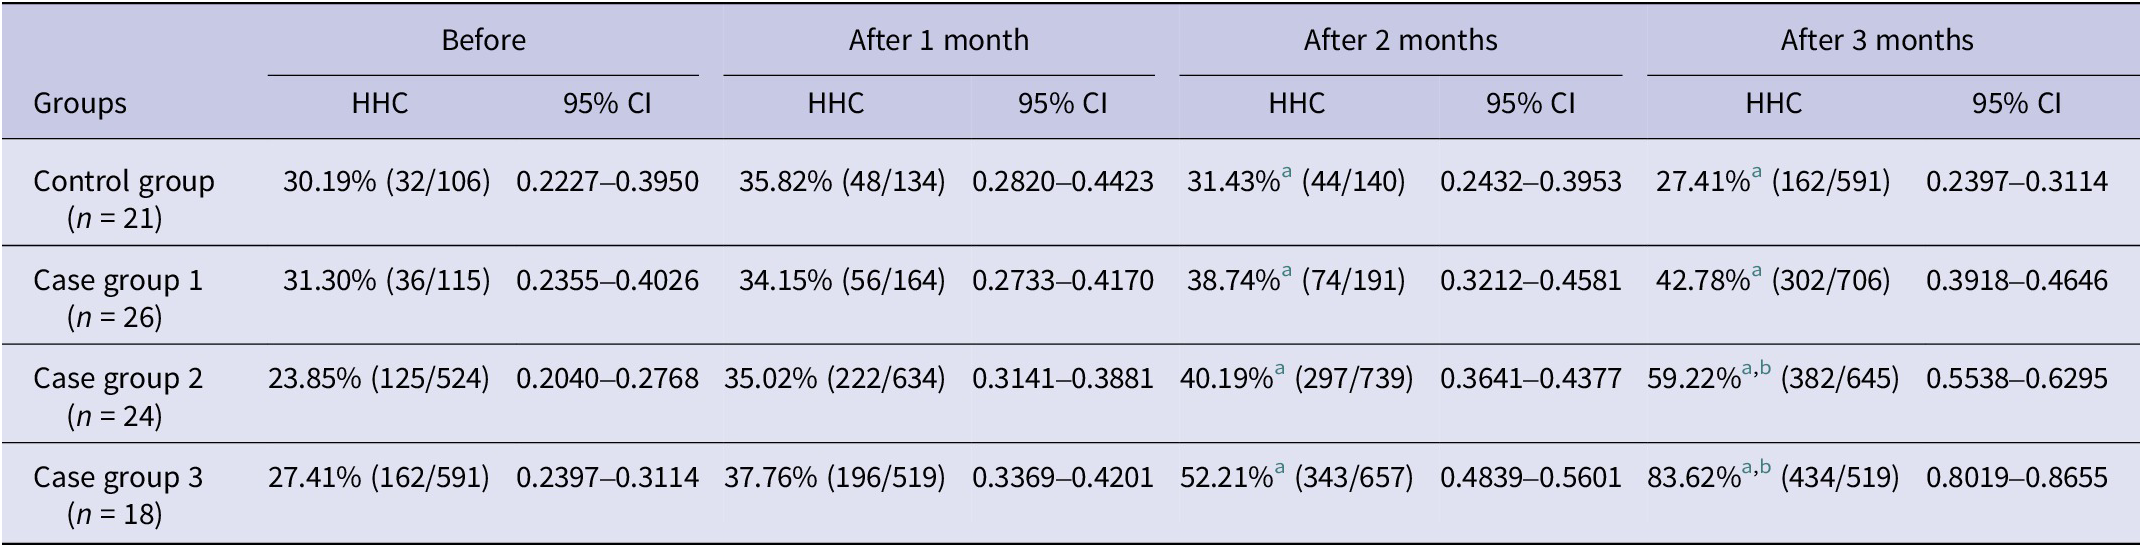Select the "After 2 months" header

pyautogui.click(x=1400, y=40)
